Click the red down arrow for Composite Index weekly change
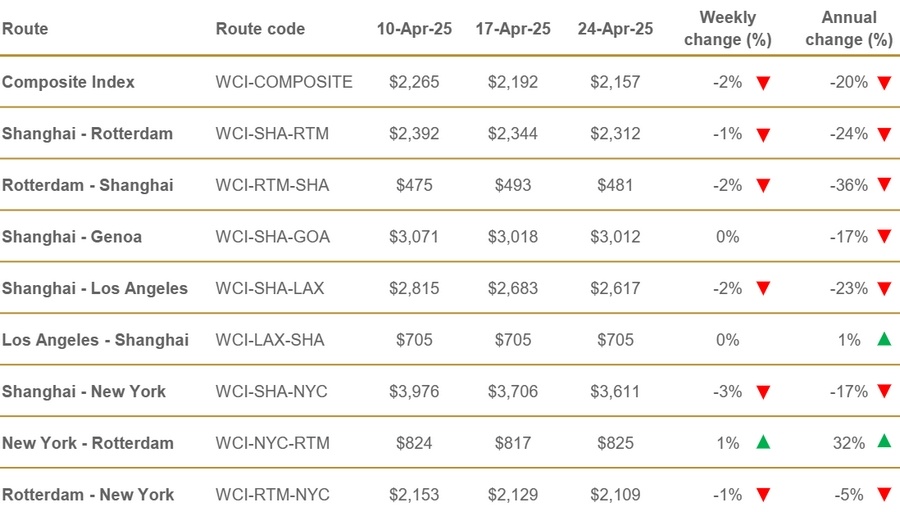 pos(763,83)
